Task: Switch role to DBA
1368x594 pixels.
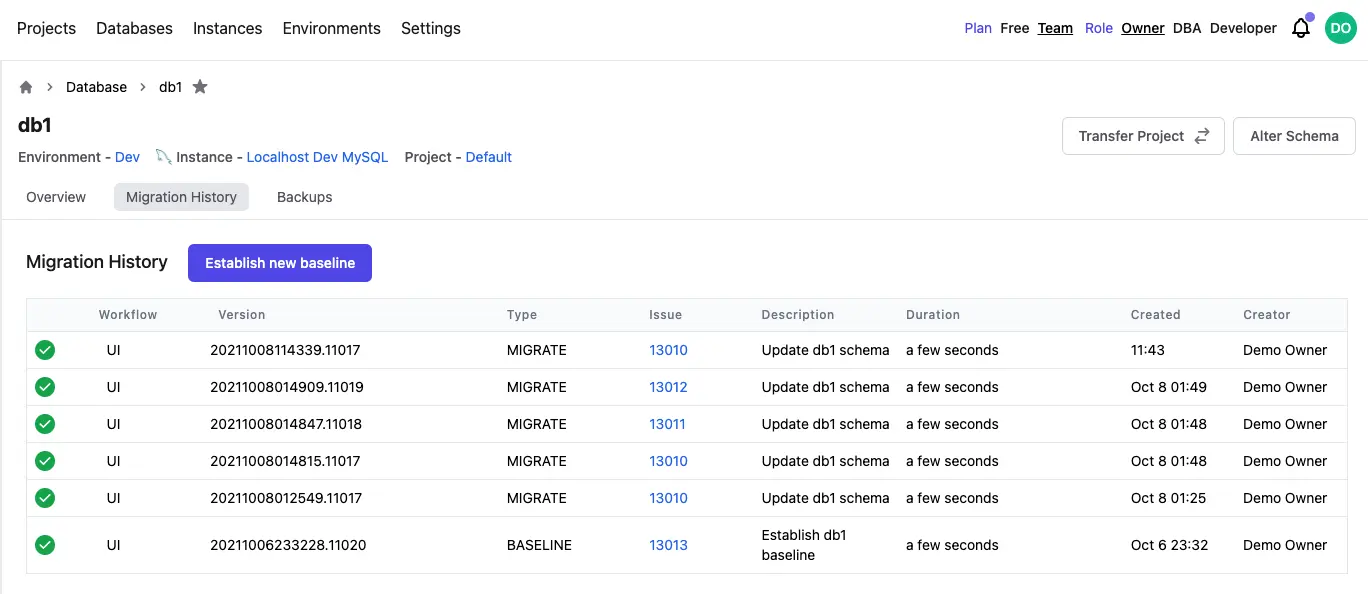Action: pos(1187,28)
